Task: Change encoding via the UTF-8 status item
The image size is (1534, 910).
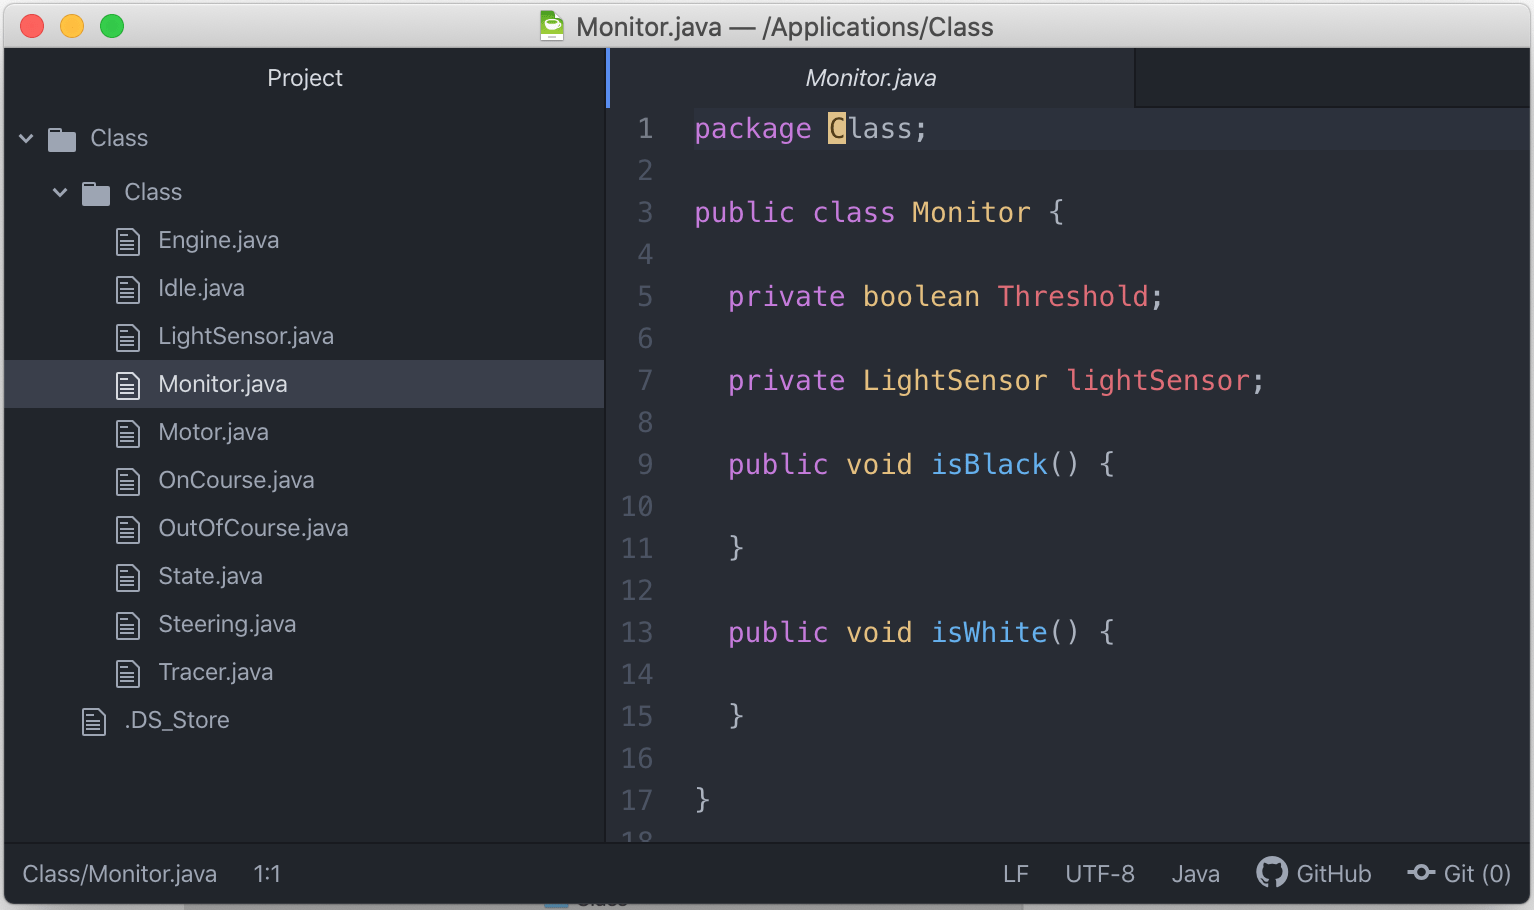Action: [1099, 872]
